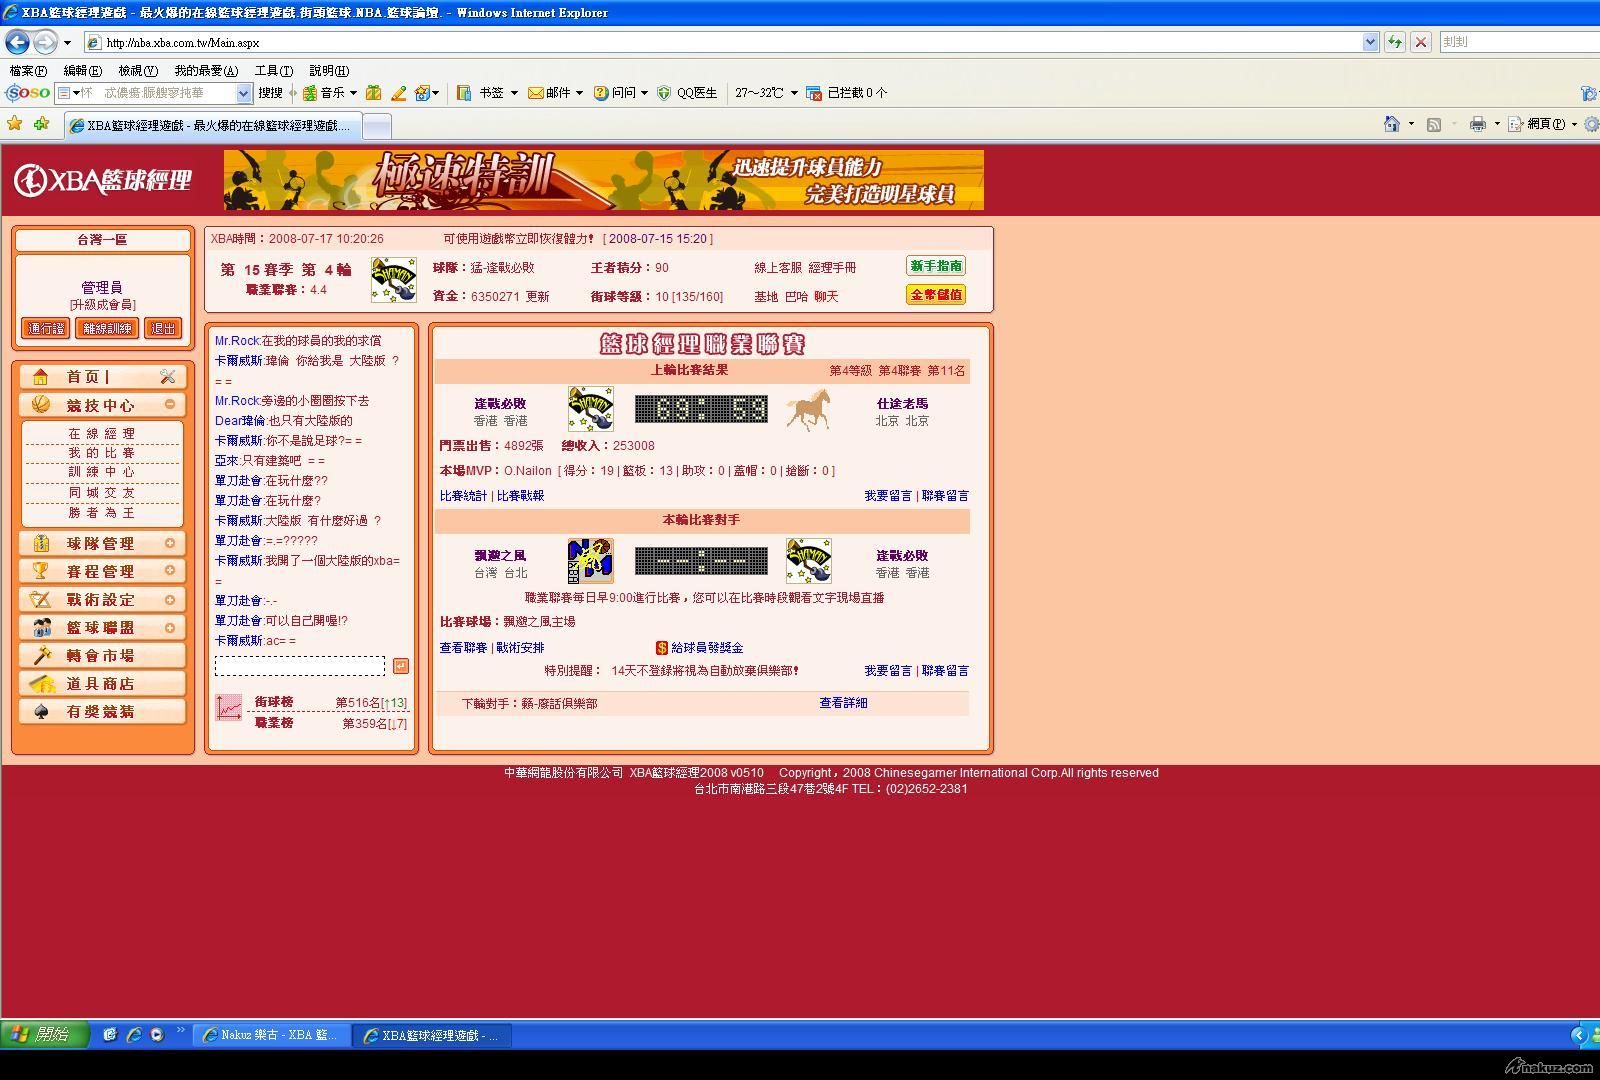Image resolution: width=1600 pixels, height=1080 pixels.
Task: Open the Home page icon in the IE command bar
Action: point(1391,124)
